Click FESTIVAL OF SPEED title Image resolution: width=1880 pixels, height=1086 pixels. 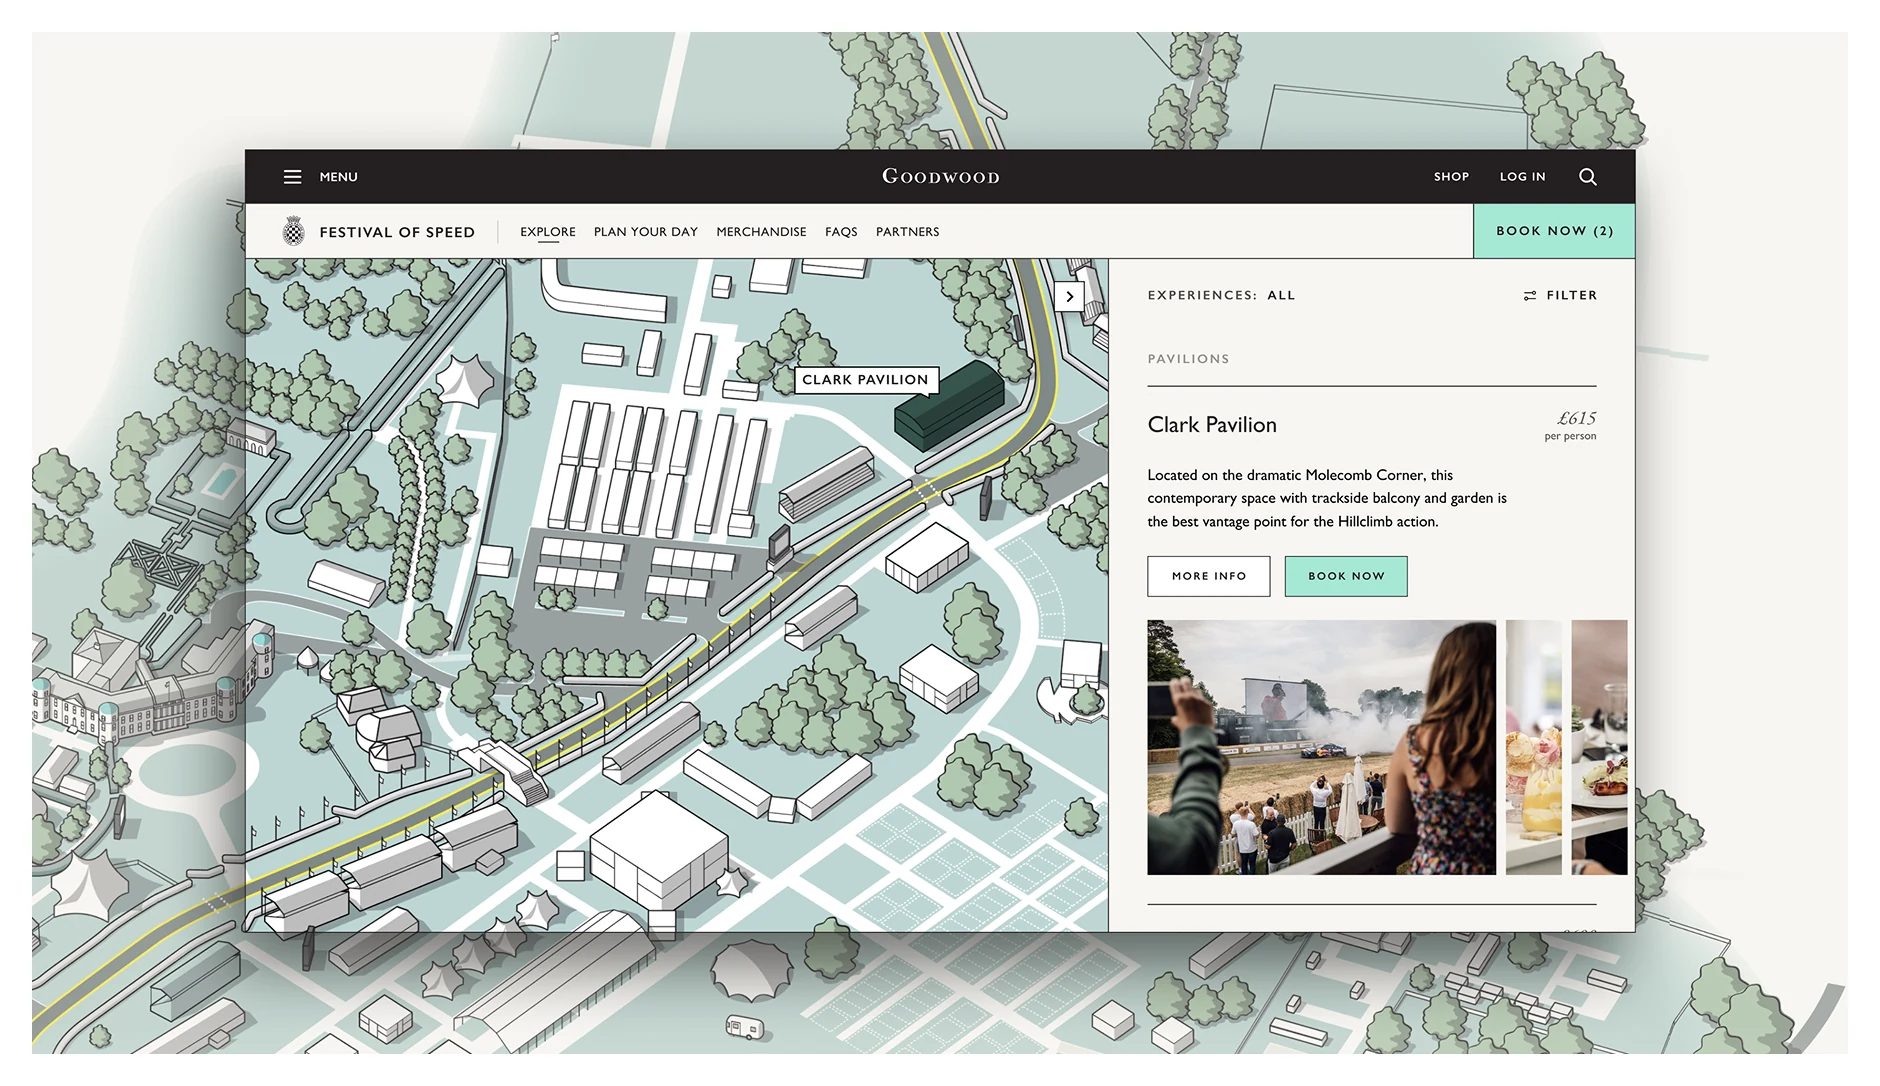pos(397,232)
